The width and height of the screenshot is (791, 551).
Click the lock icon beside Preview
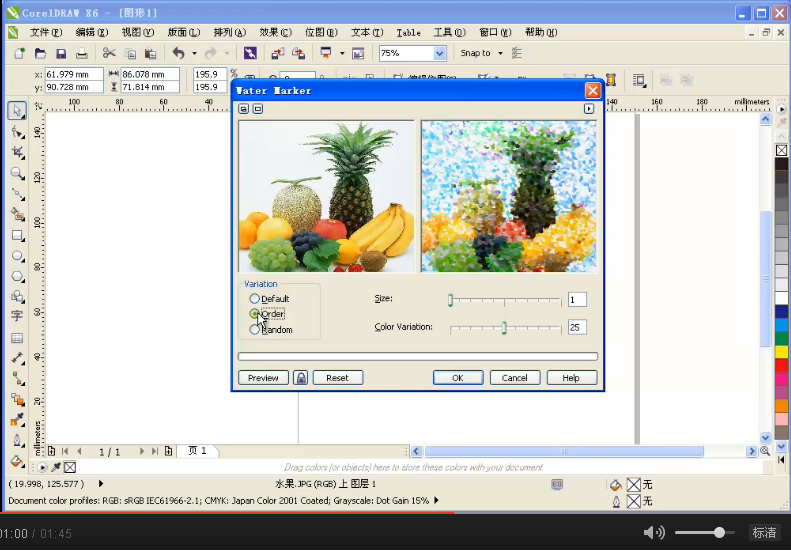tap(301, 378)
